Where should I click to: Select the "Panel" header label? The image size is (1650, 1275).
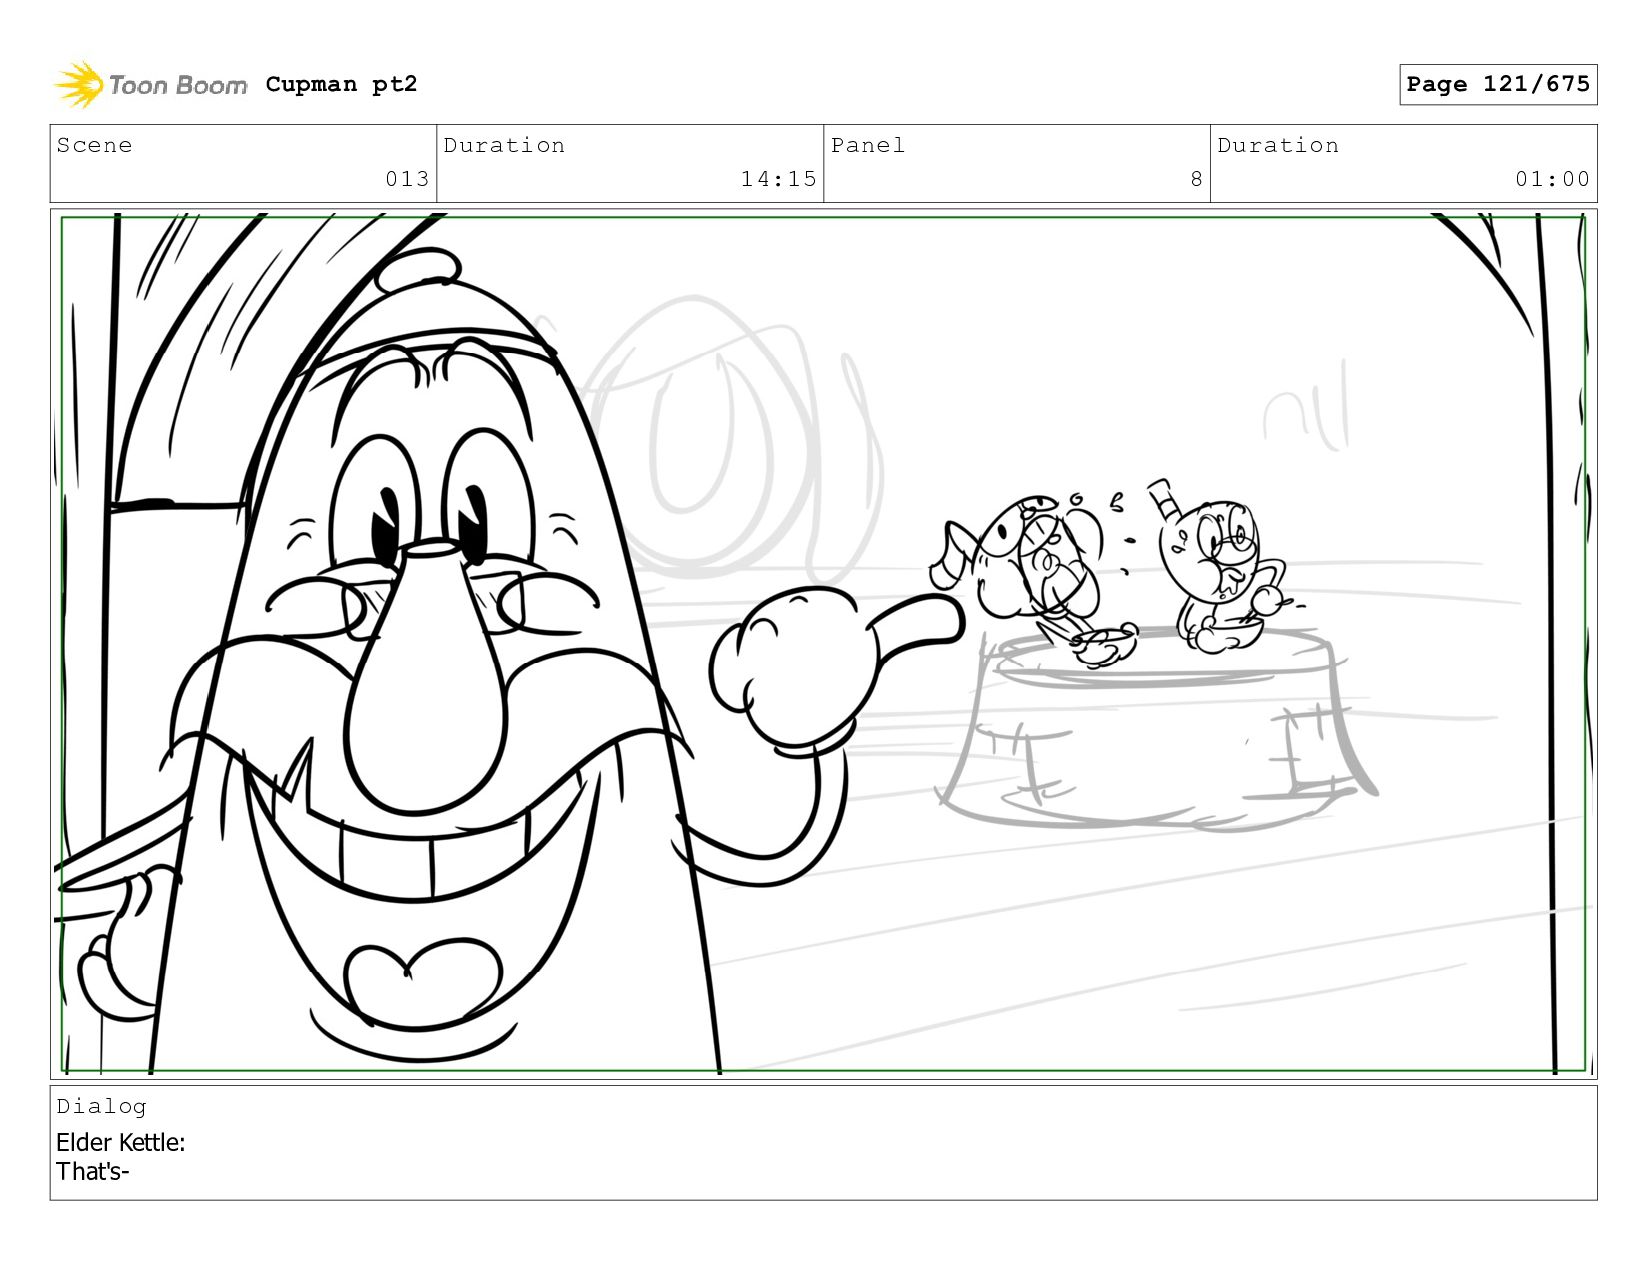tap(868, 146)
